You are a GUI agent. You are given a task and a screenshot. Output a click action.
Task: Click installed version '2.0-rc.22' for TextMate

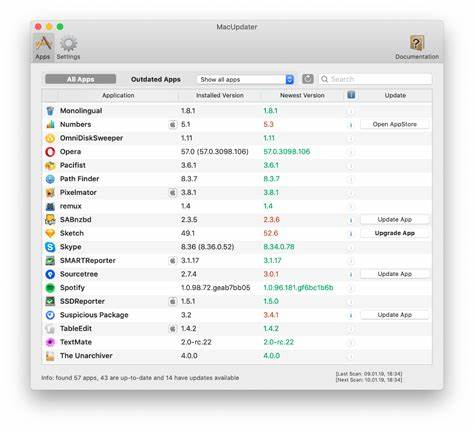196,342
